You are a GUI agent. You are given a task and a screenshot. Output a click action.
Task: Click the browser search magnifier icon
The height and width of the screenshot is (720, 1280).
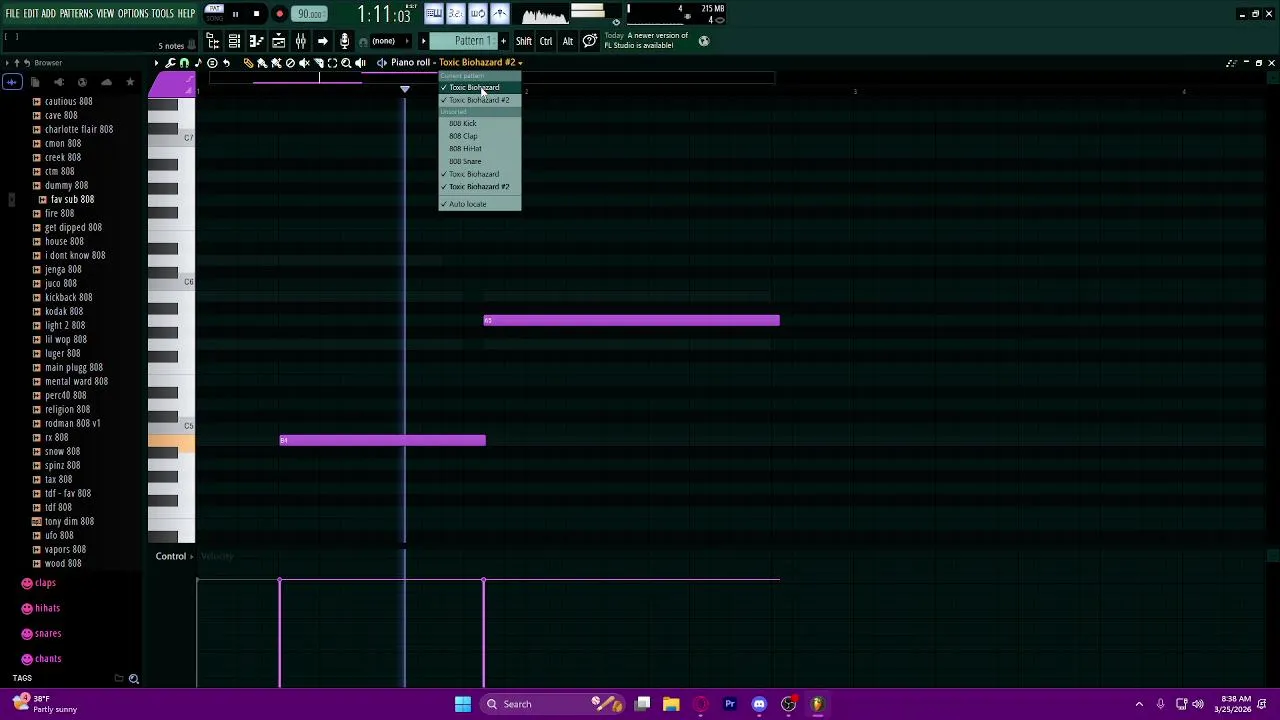(x=133, y=679)
